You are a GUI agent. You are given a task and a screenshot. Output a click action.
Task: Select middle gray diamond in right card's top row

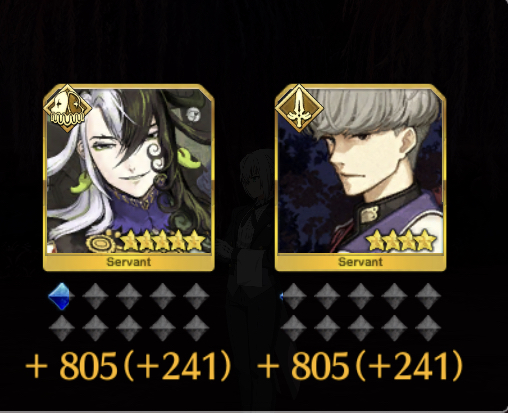361,296
